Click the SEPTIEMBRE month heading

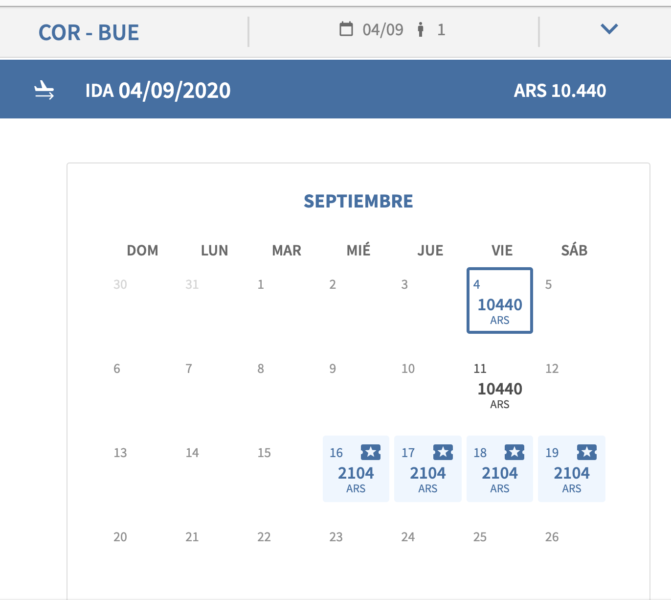pyautogui.click(x=358, y=201)
